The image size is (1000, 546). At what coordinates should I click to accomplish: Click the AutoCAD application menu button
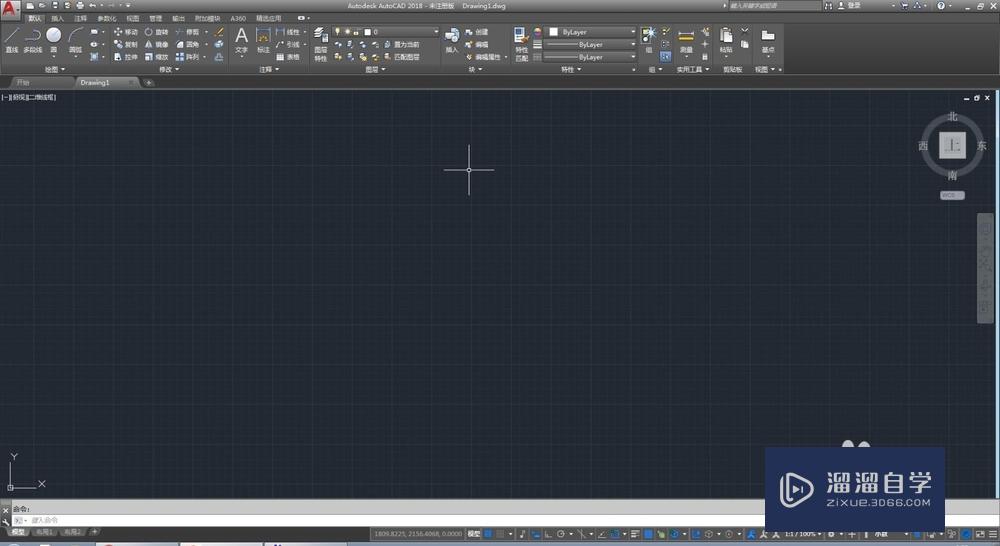click(10, 8)
